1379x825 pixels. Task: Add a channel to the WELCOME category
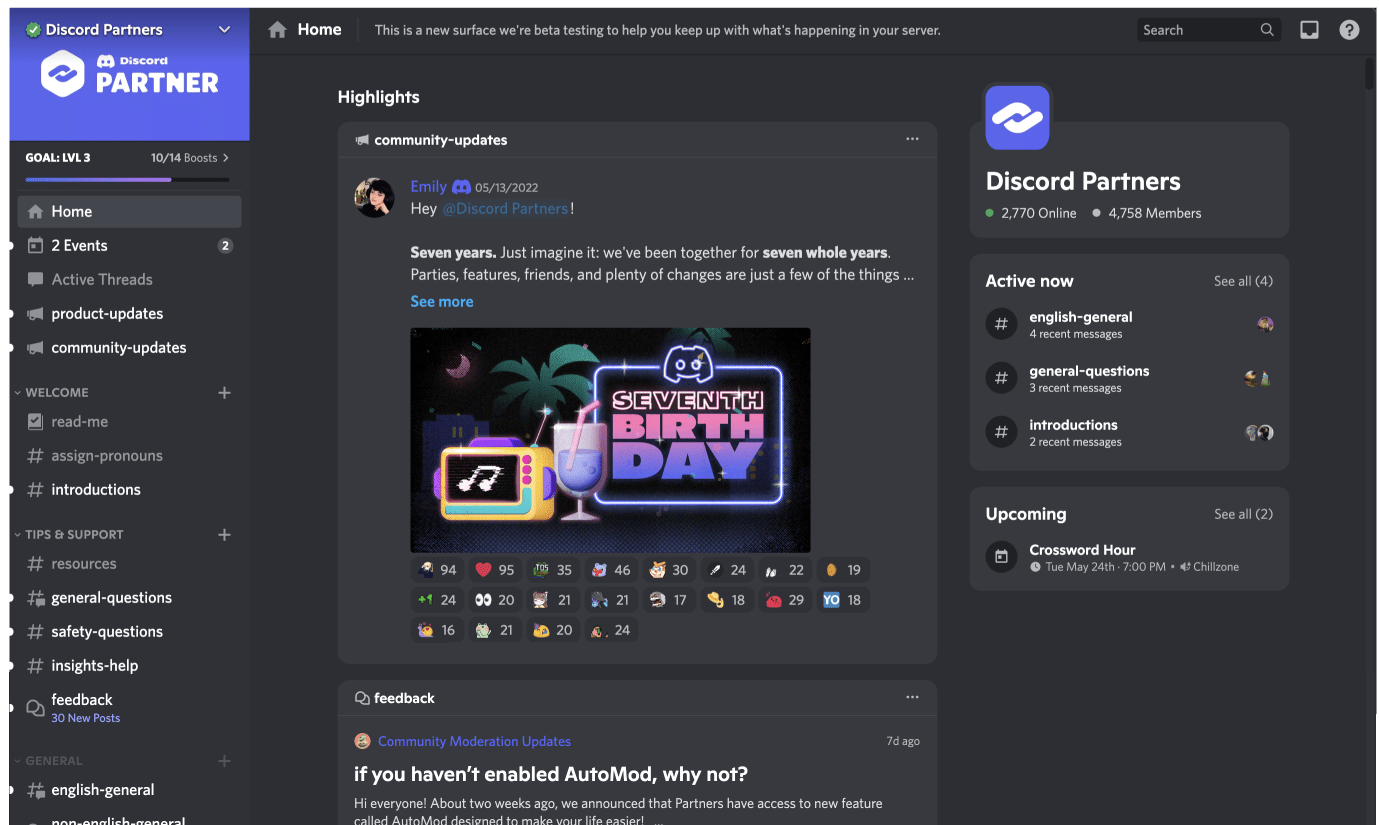(224, 393)
